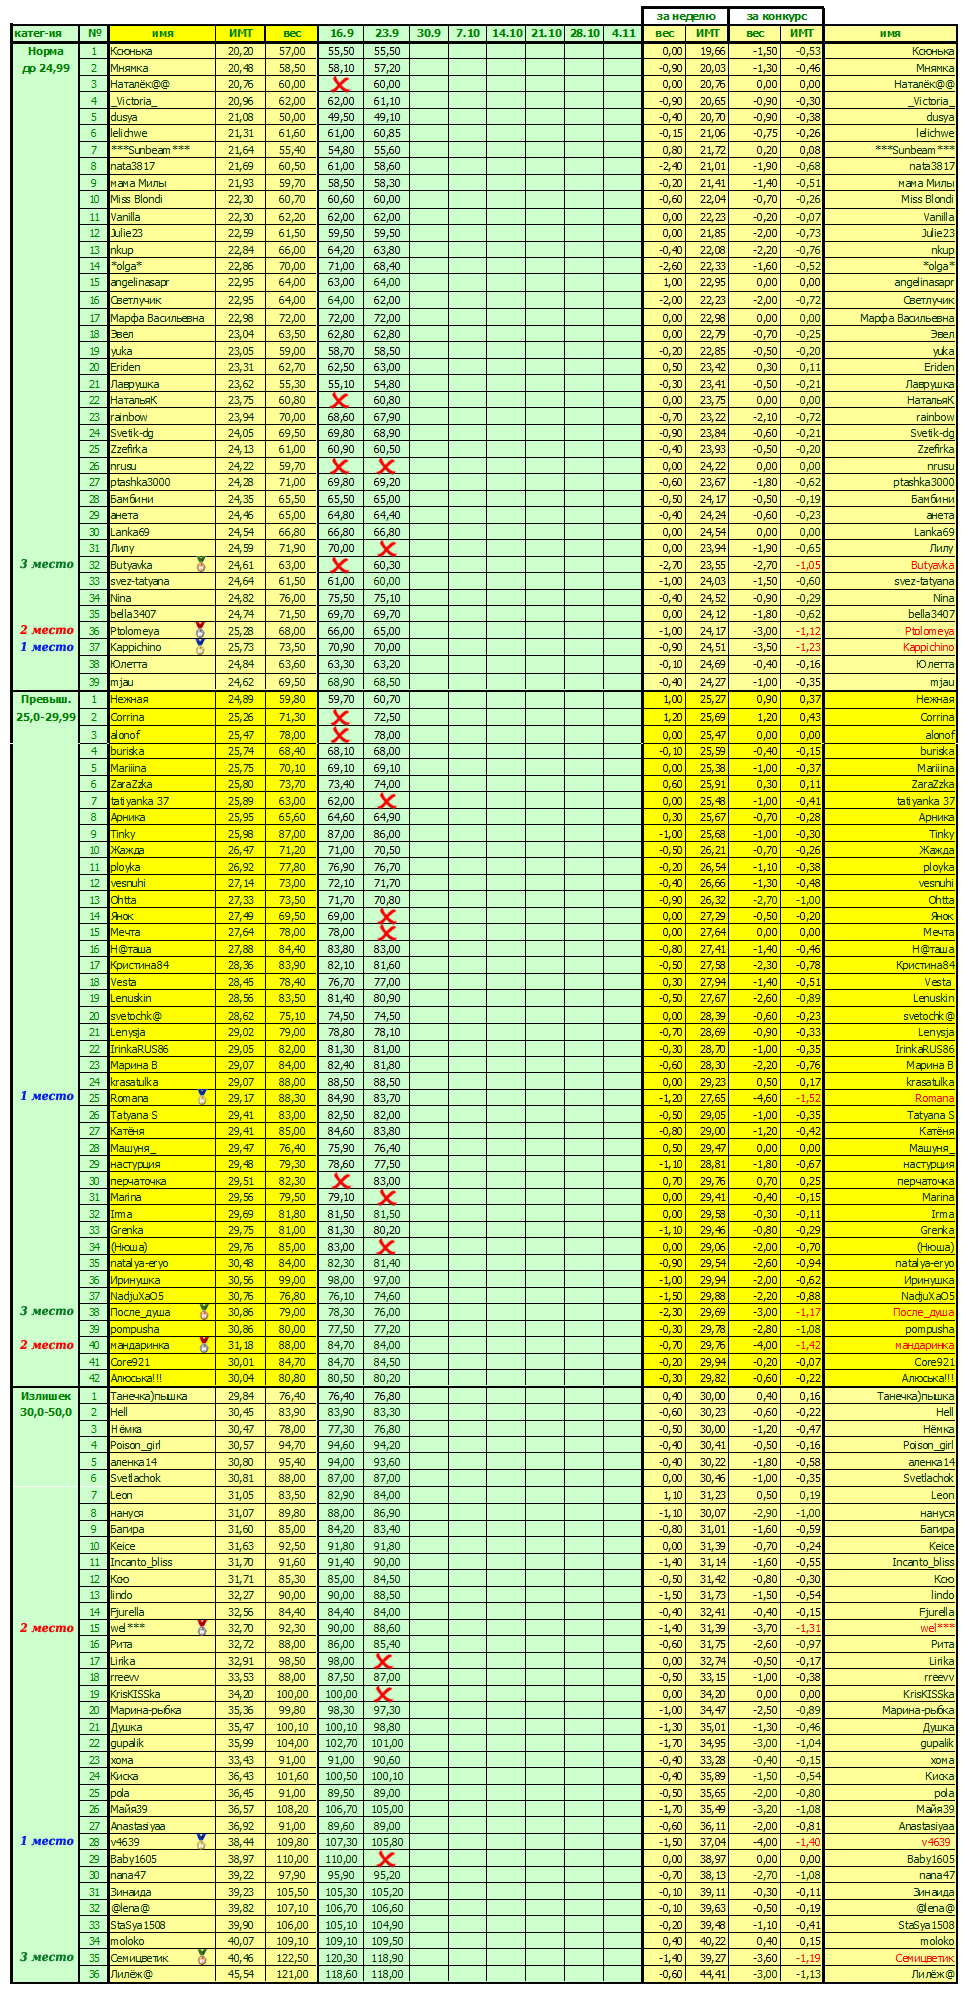Select the red -1,42 value in мандаринка's row
Viewport: 968px width, 2000px height.
click(808, 1346)
